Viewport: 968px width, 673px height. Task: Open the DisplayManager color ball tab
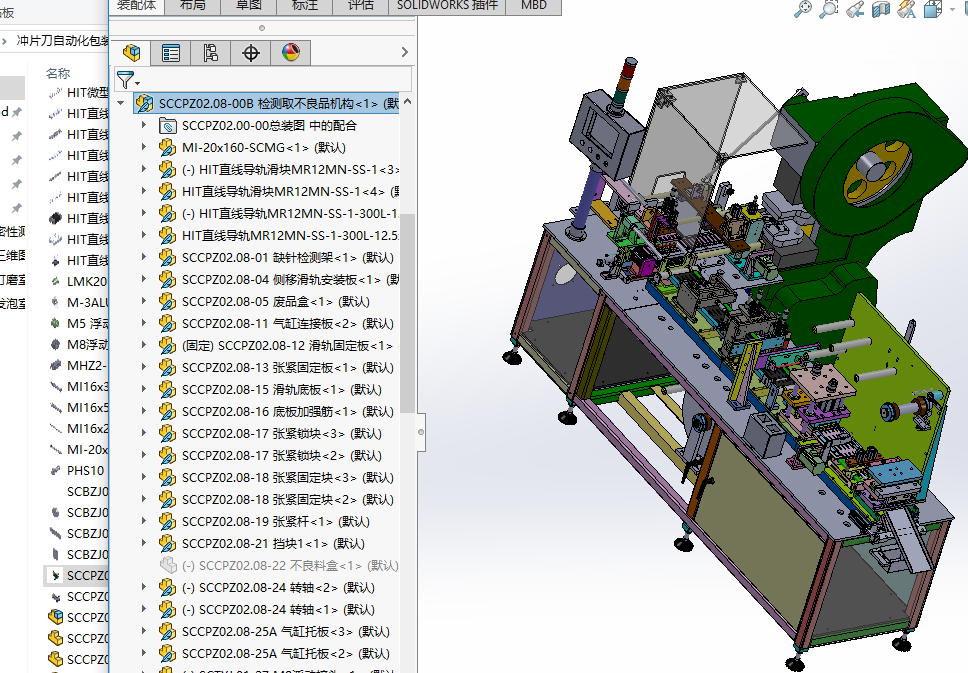click(290, 53)
